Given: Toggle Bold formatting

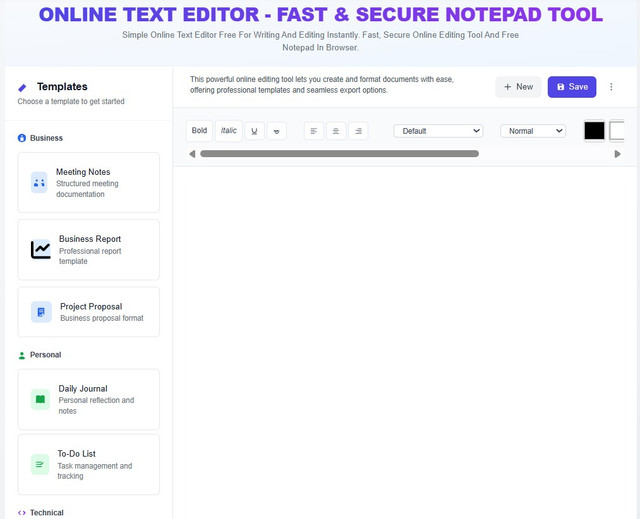Looking at the screenshot, I should click(x=199, y=131).
